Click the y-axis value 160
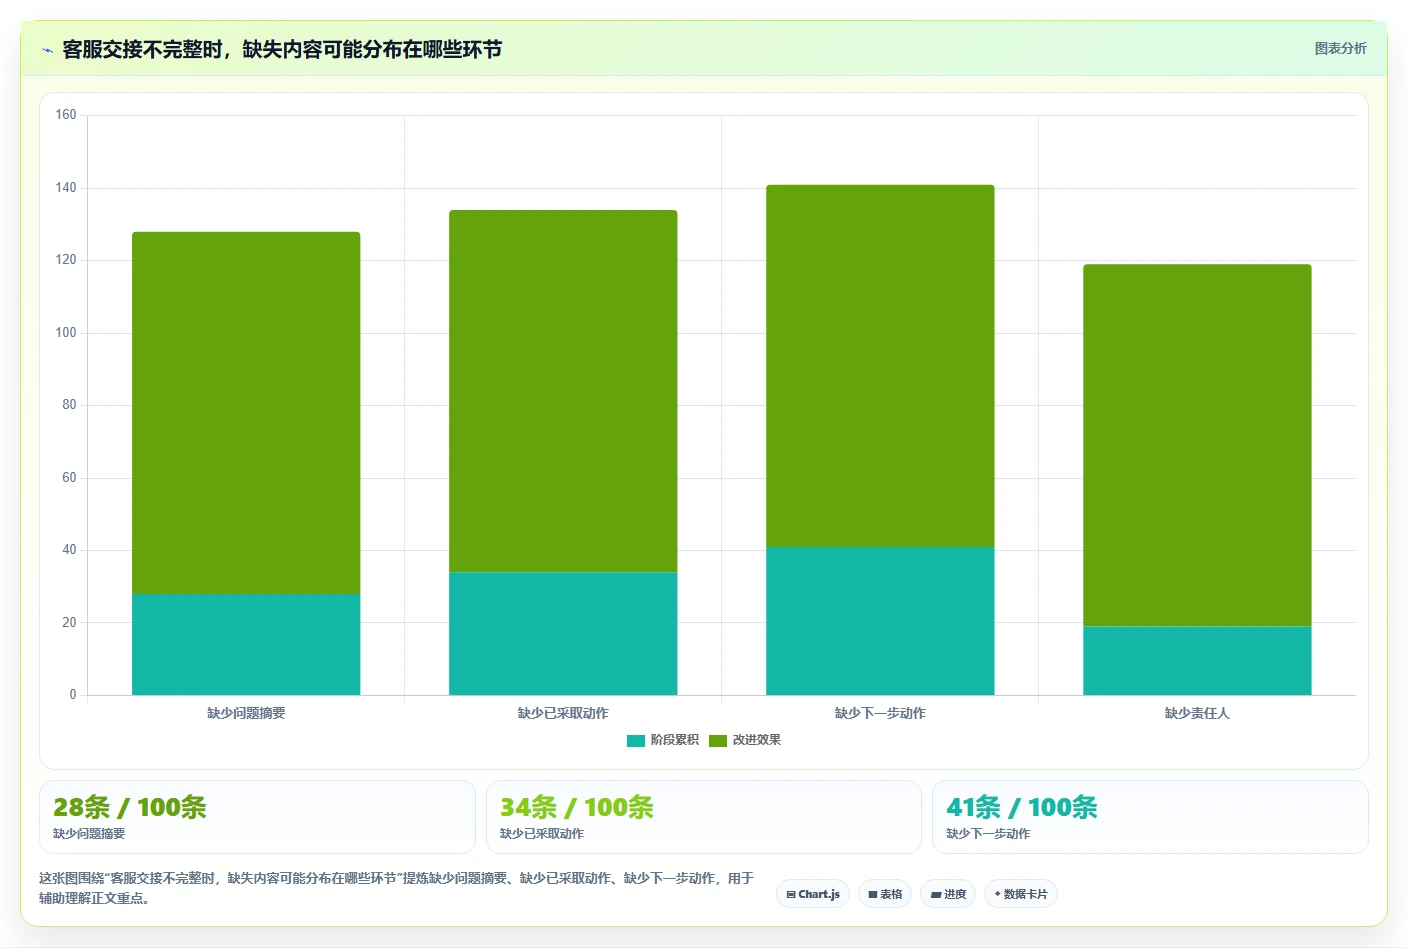Image resolution: width=1408 pixels, height=948 pixels. 66,115
